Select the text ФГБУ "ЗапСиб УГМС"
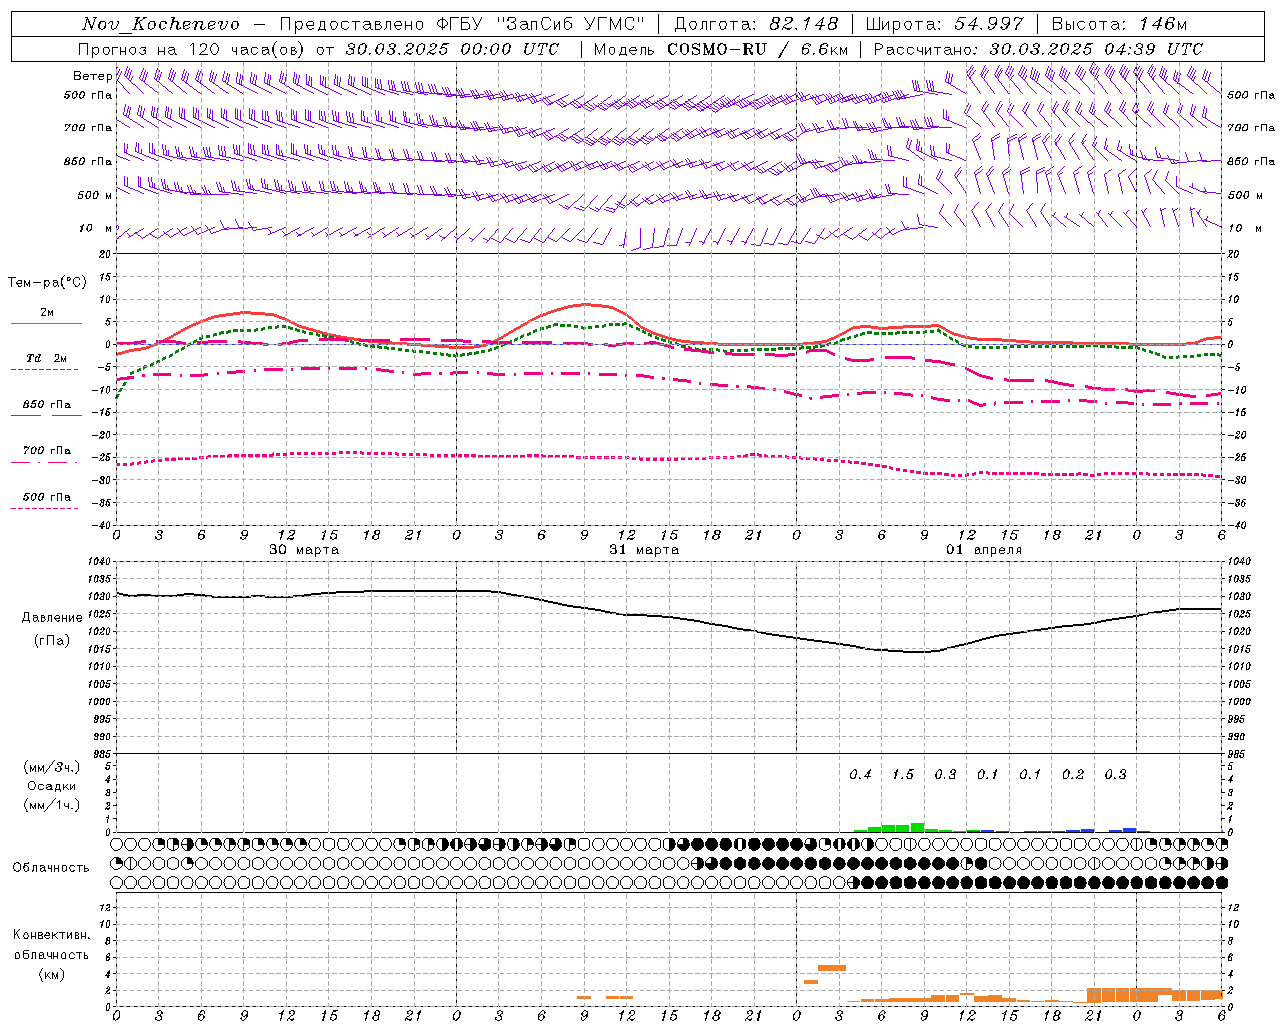1280x1024 pixels. click(x=541, y=24)
